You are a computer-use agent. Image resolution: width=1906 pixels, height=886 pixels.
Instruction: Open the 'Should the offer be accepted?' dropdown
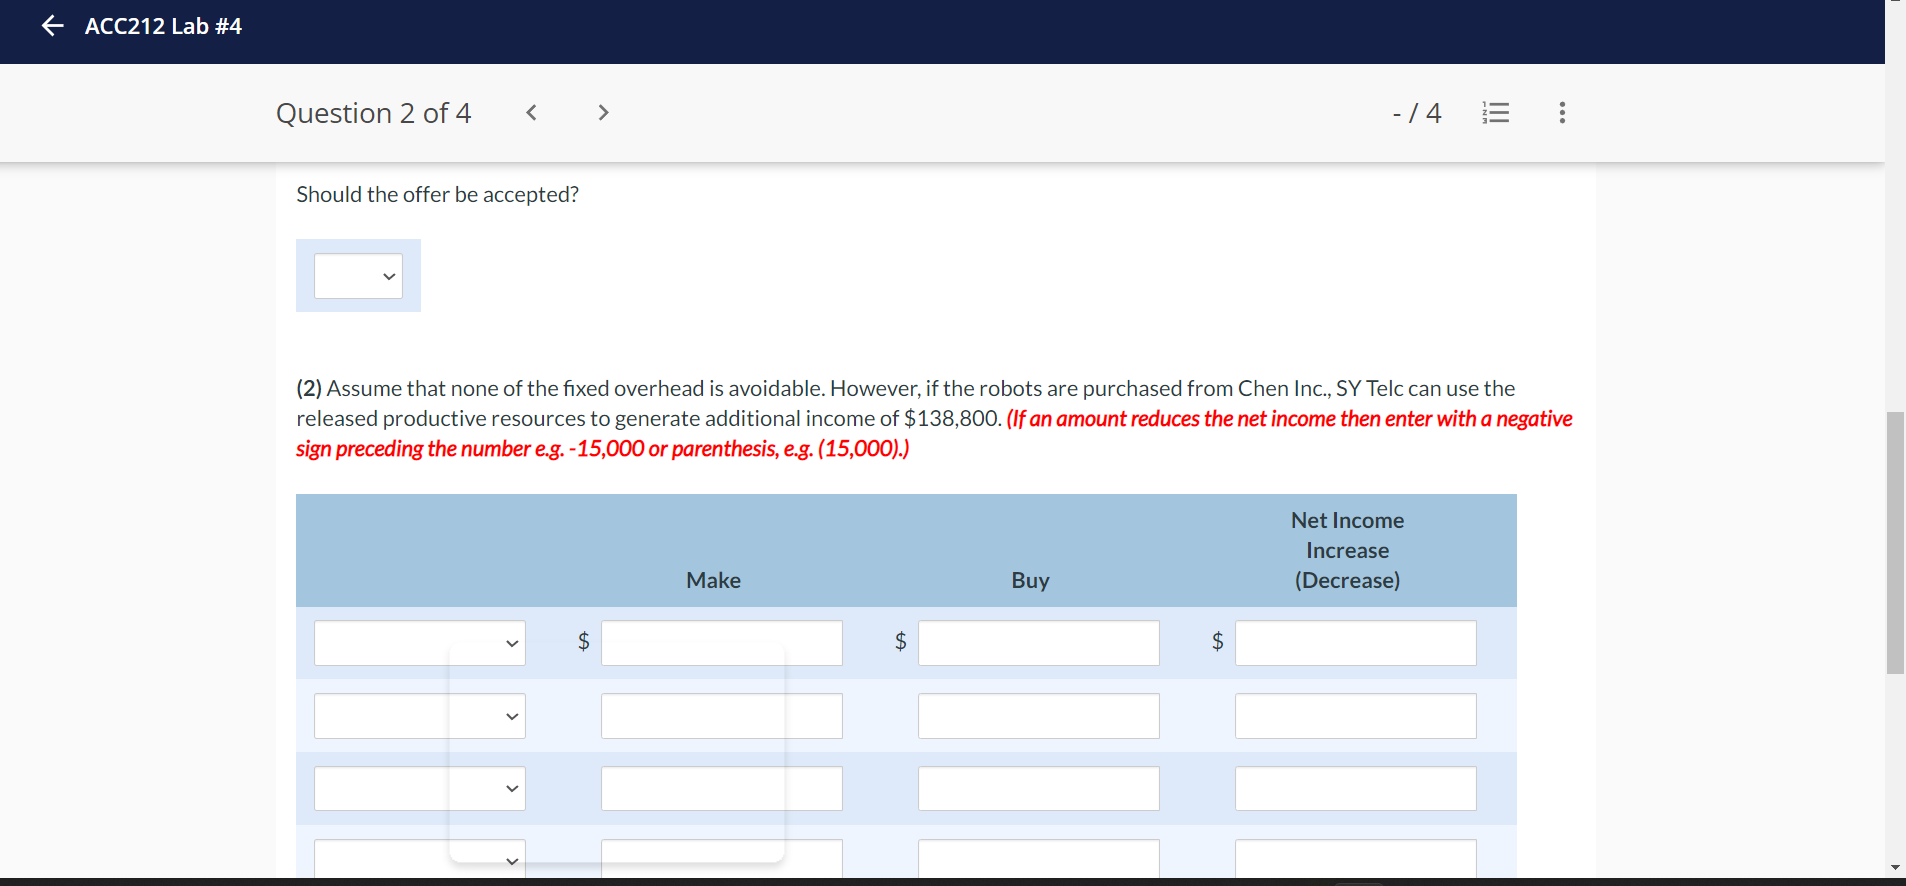pyautogui.click(x=358, y=276)
